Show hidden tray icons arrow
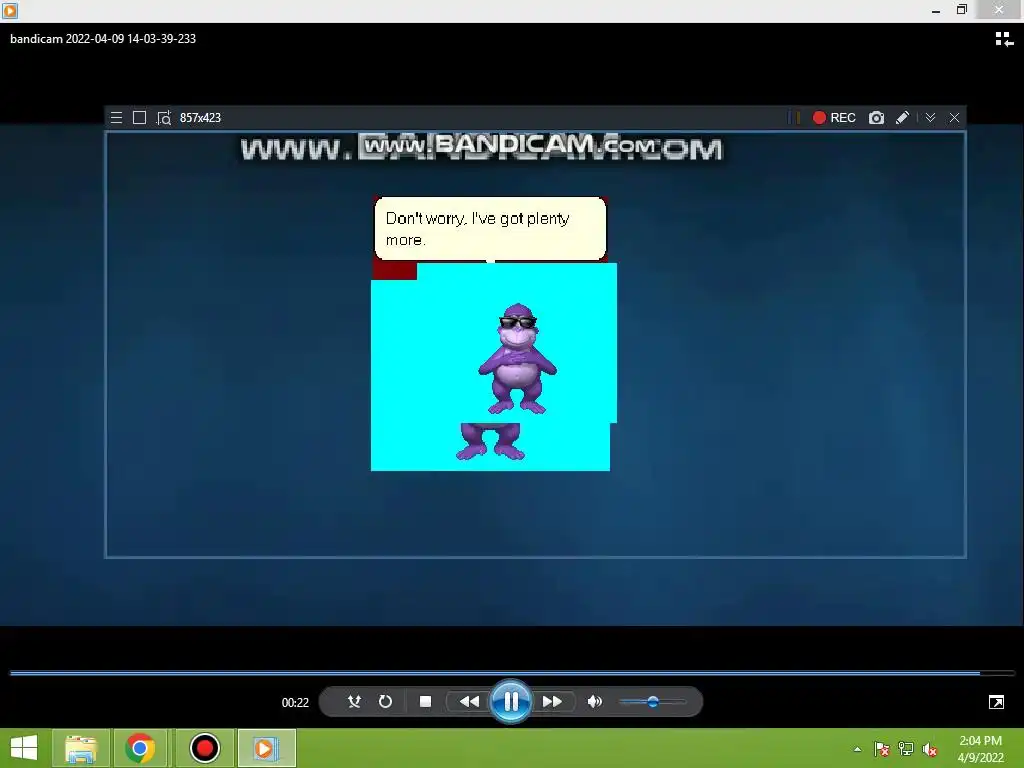 pos(857,749)
